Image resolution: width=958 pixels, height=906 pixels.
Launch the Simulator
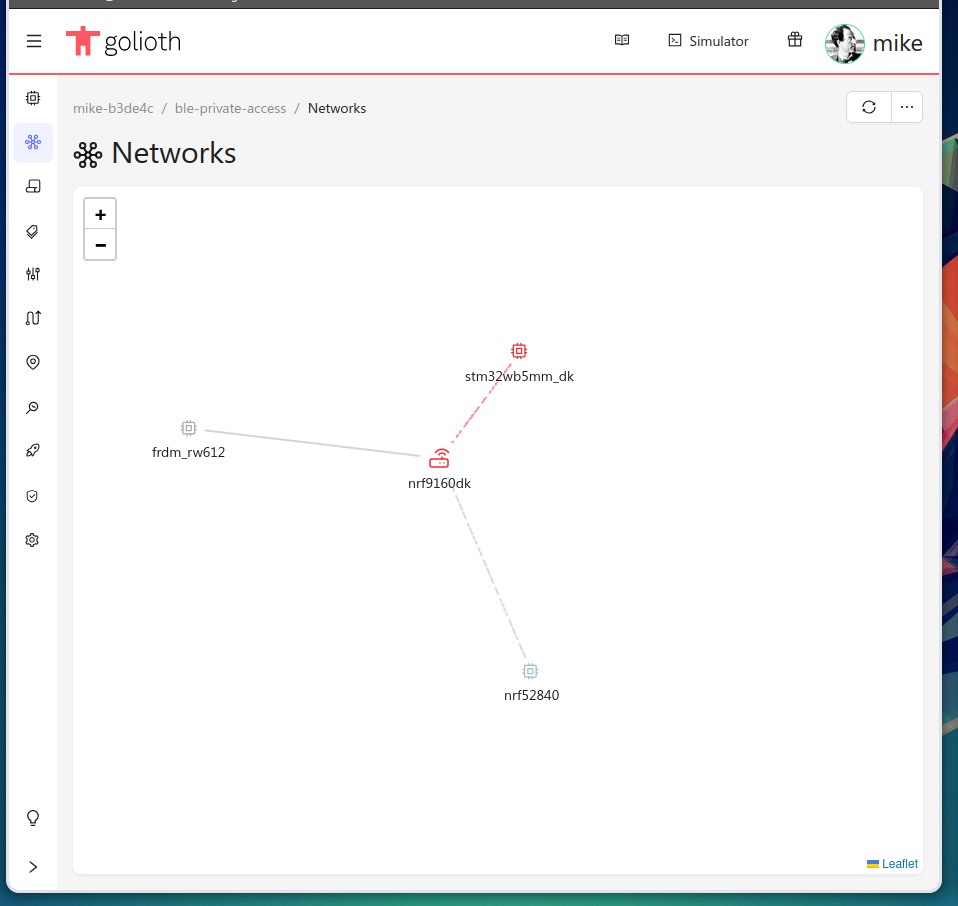708,41
